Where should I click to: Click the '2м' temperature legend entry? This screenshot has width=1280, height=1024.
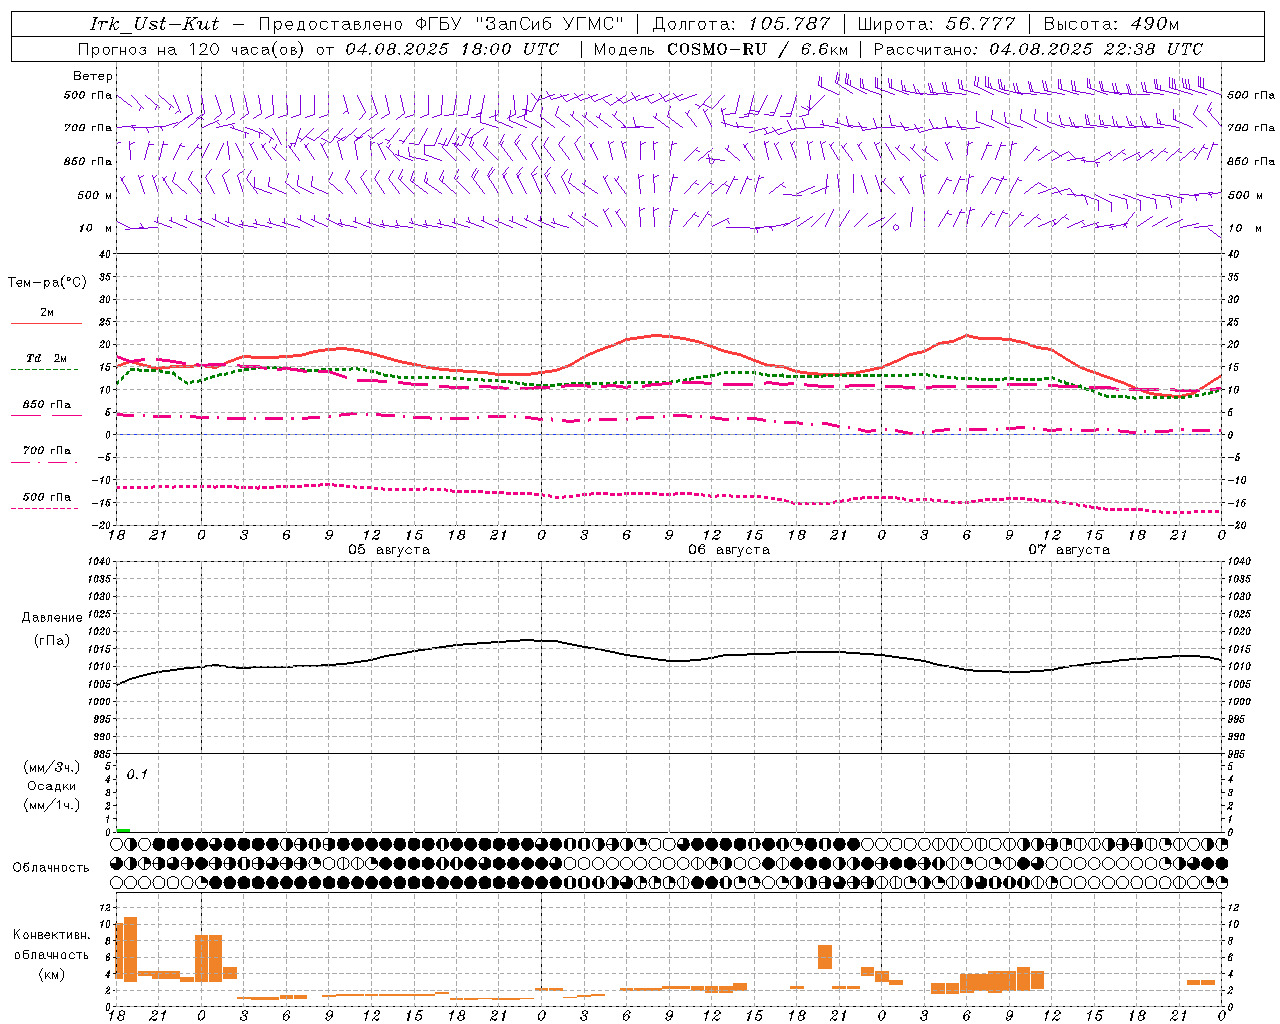coord(47,313)
